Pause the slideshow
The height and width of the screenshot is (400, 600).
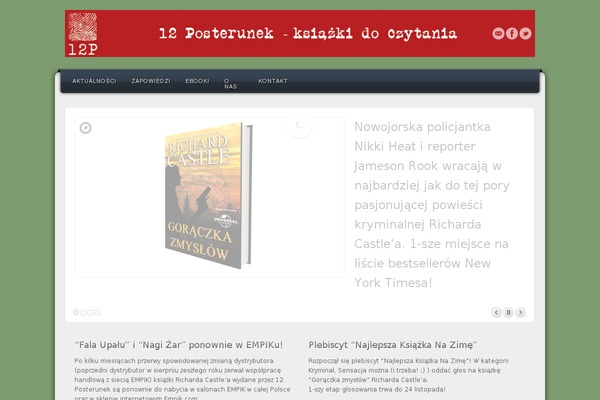coord(508,312)
